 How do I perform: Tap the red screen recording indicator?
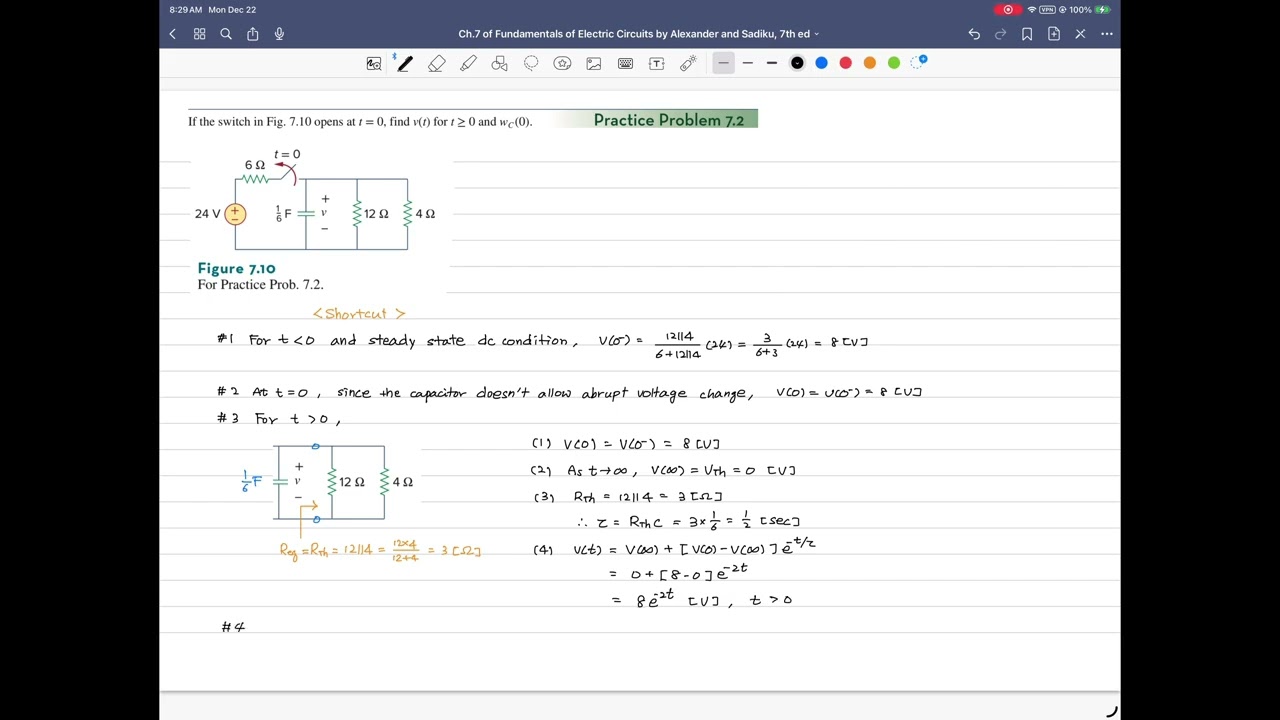tap(1008, 10)
